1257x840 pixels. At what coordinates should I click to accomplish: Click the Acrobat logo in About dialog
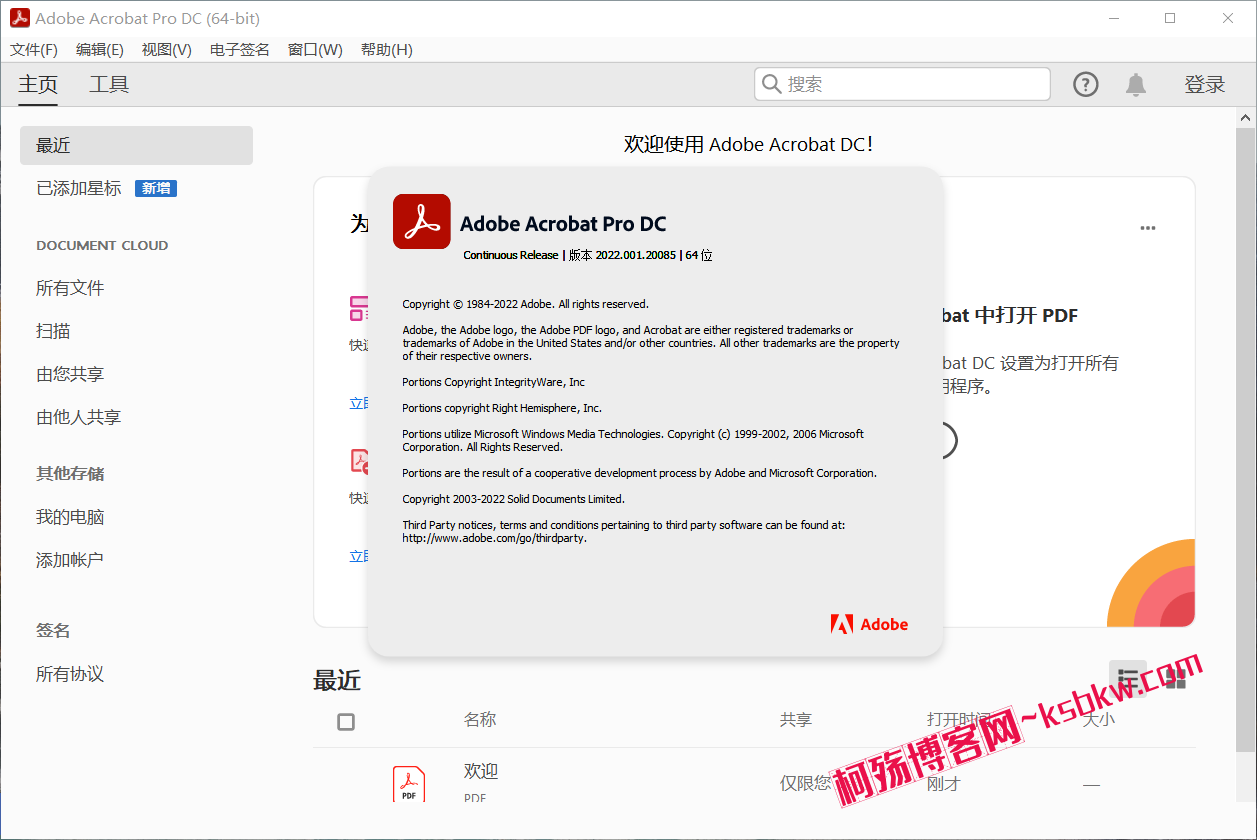pyautogui.click(x=421, y=221)
